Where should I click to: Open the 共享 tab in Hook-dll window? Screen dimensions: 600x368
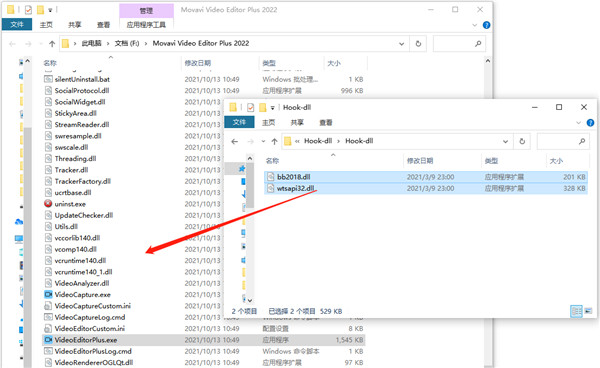(x=297, y=122)
